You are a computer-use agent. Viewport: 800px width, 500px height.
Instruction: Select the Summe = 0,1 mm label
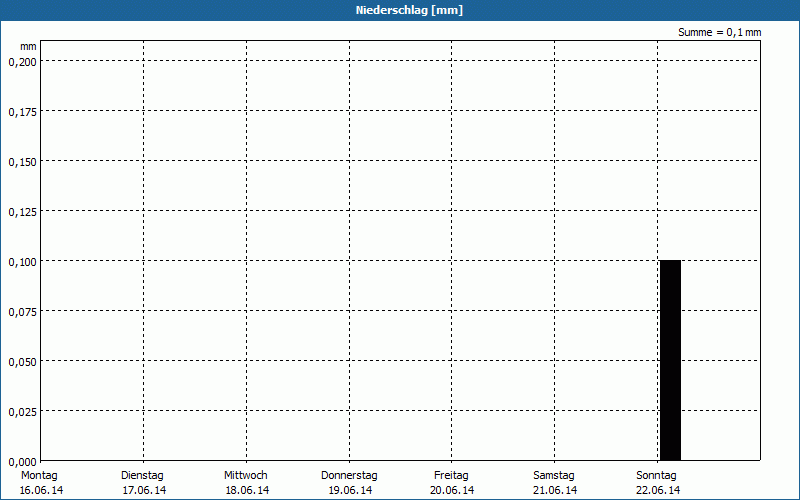719,32
